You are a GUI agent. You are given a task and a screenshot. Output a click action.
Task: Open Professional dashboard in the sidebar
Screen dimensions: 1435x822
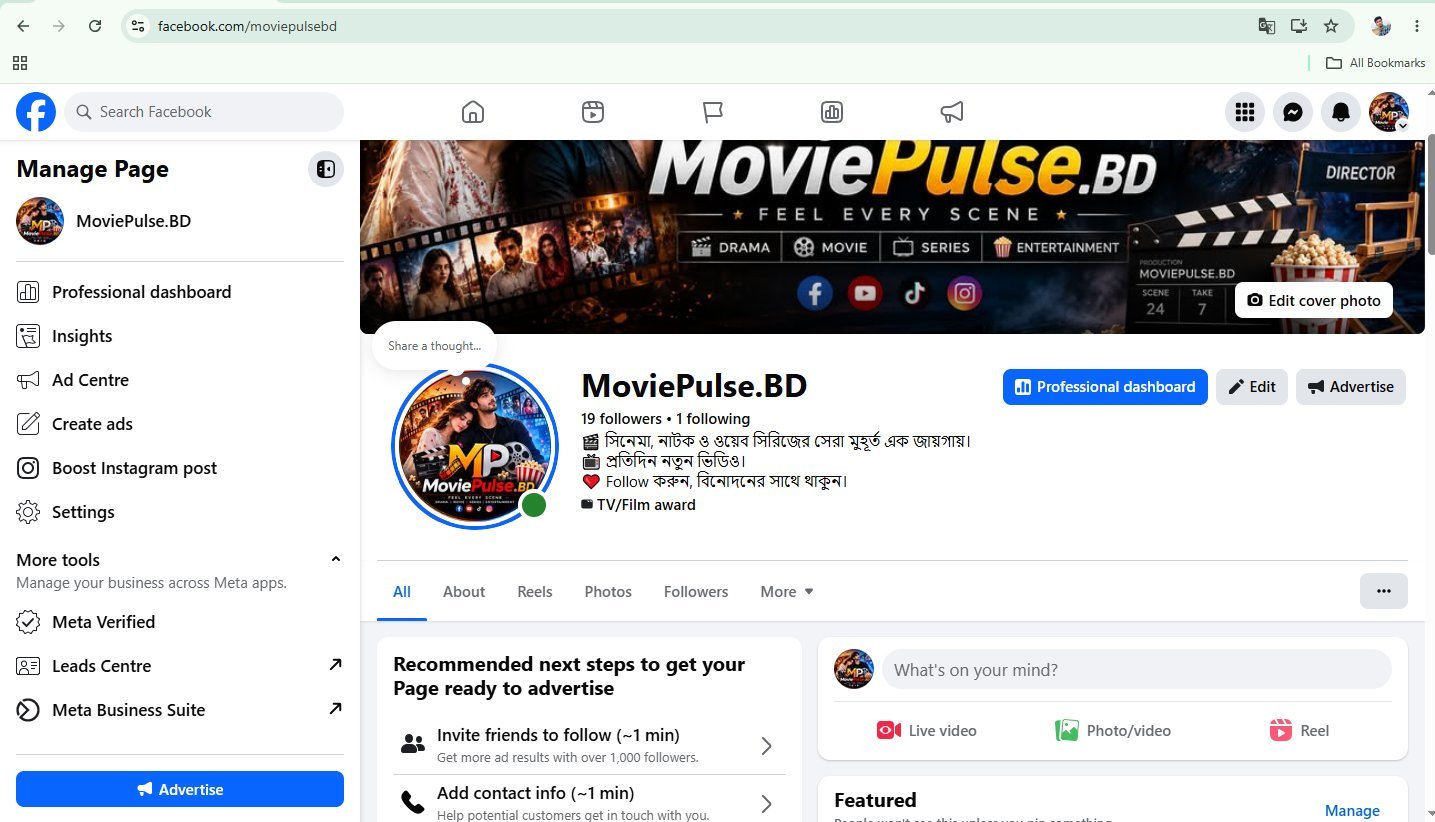[x=180, y=292]
